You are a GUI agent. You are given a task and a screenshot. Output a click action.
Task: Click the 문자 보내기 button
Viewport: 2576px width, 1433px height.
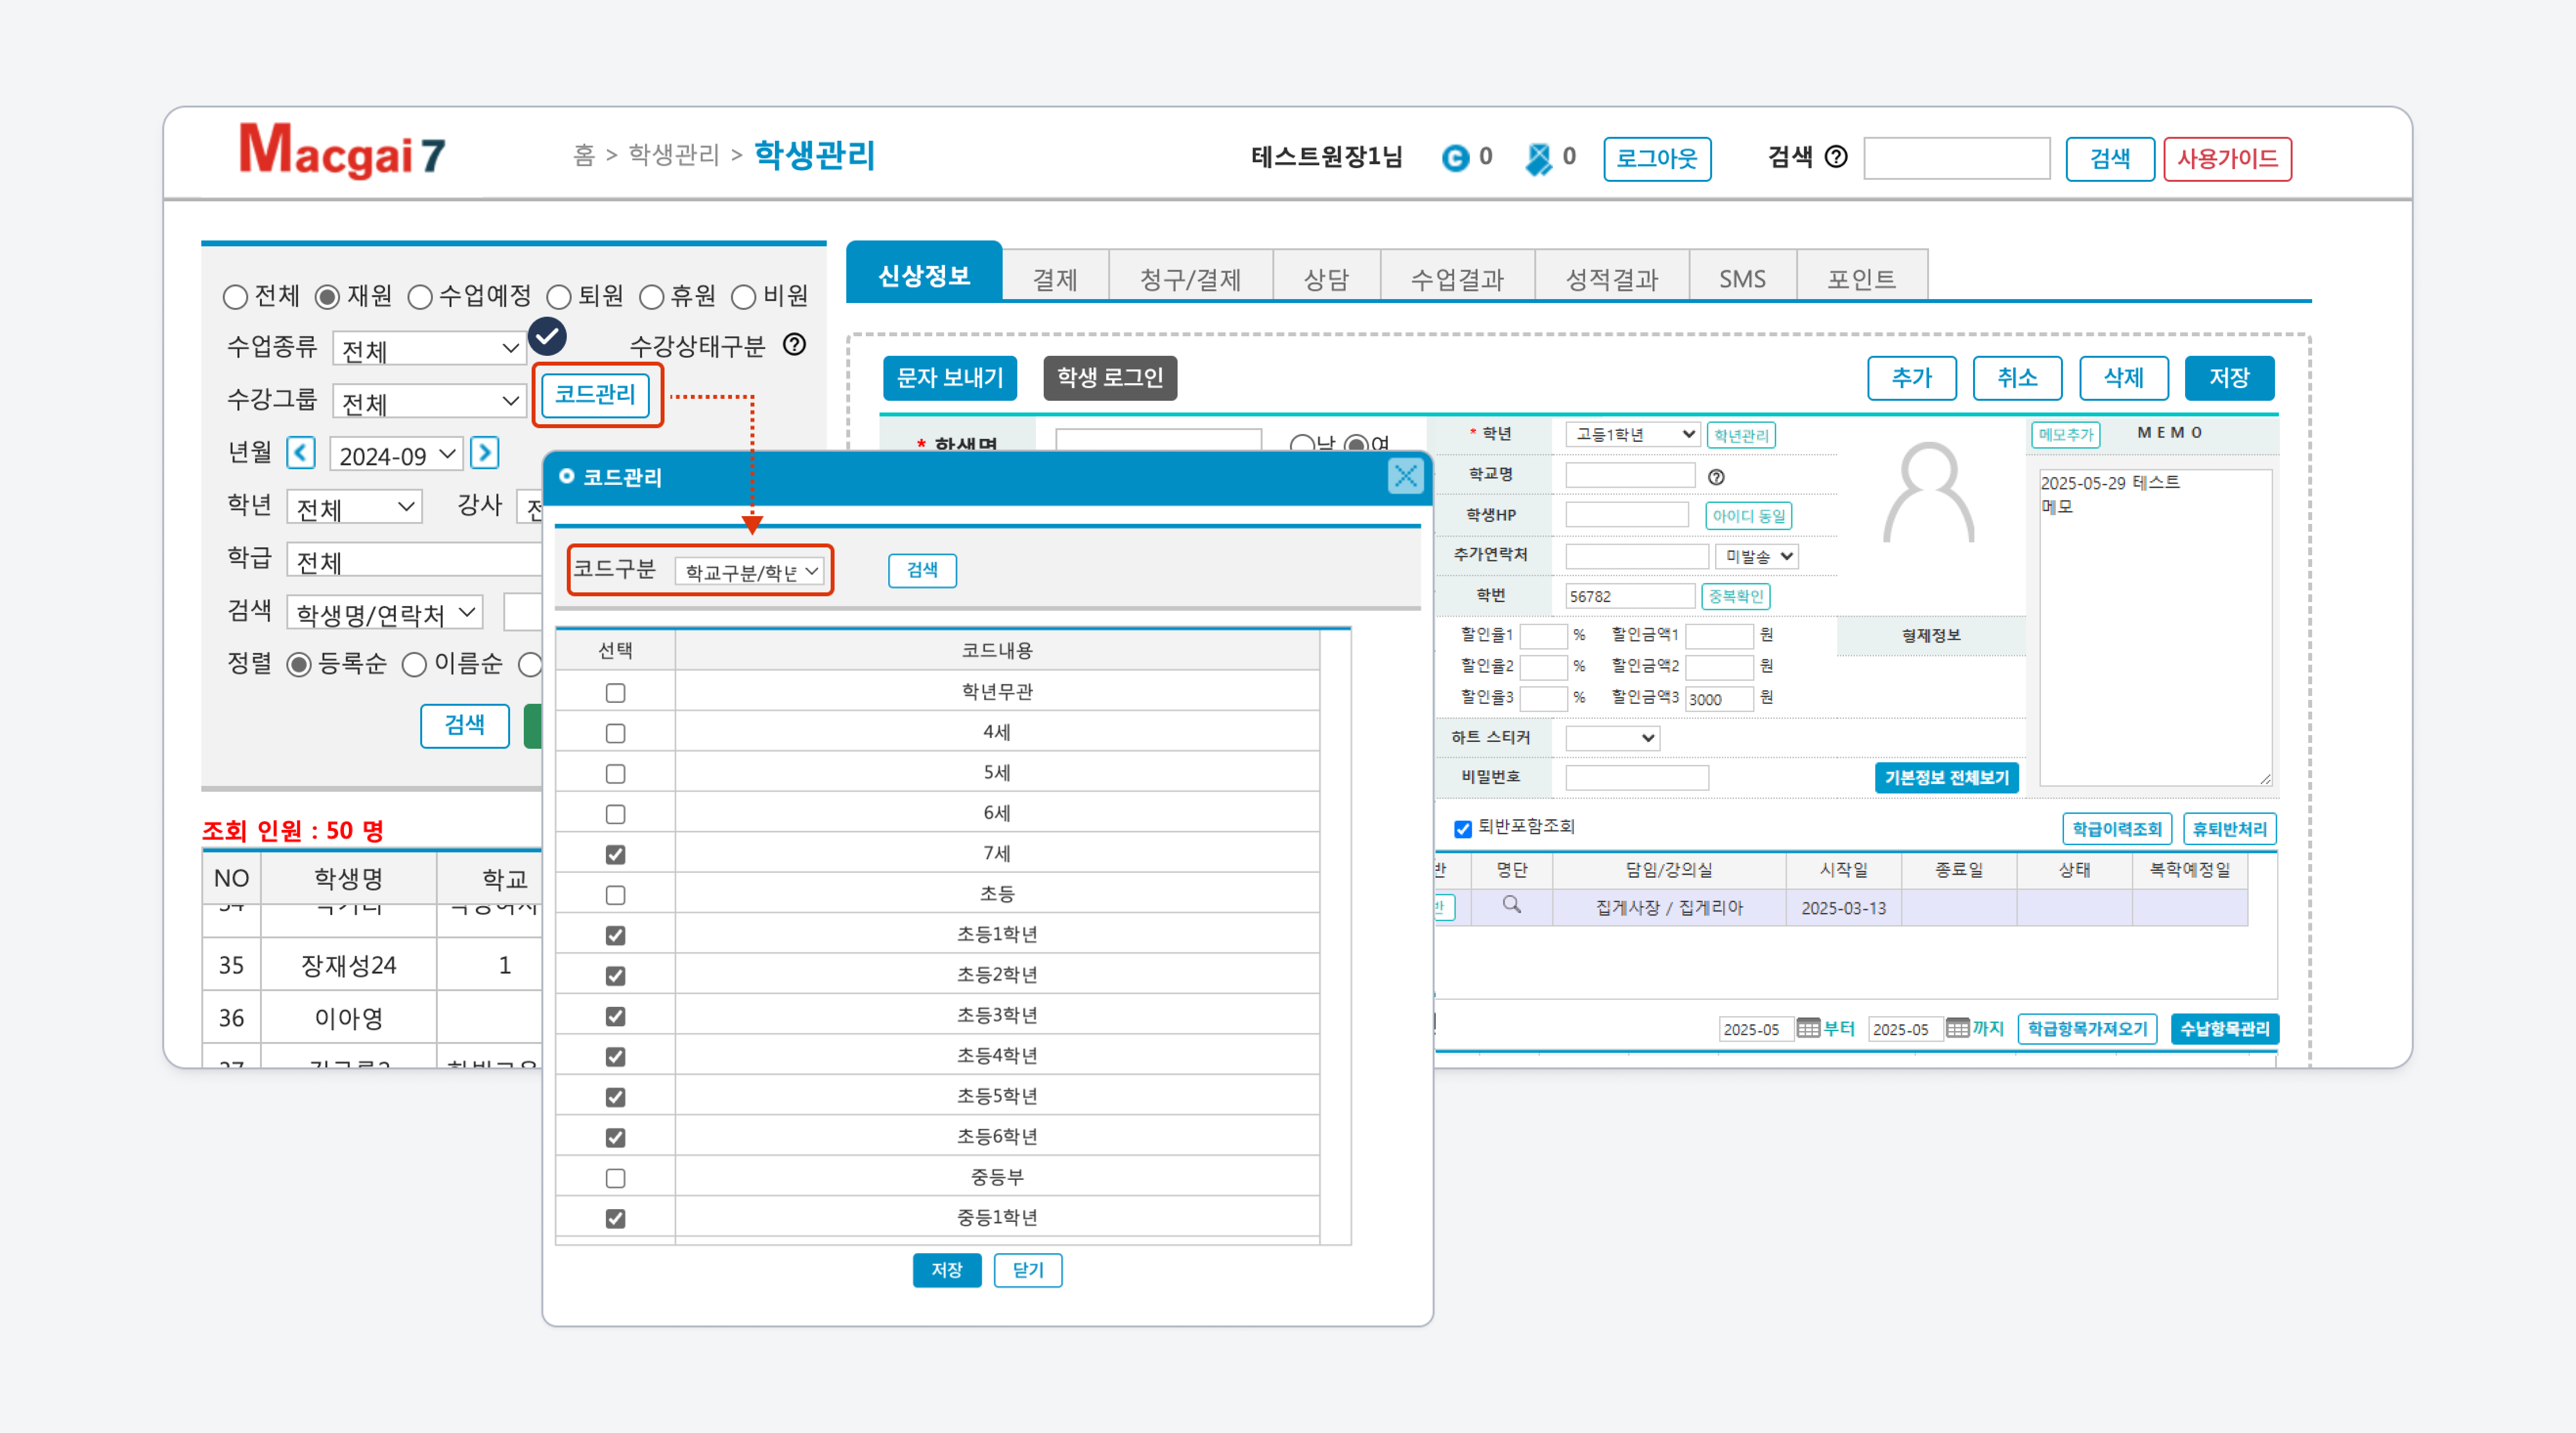point(949,378)
